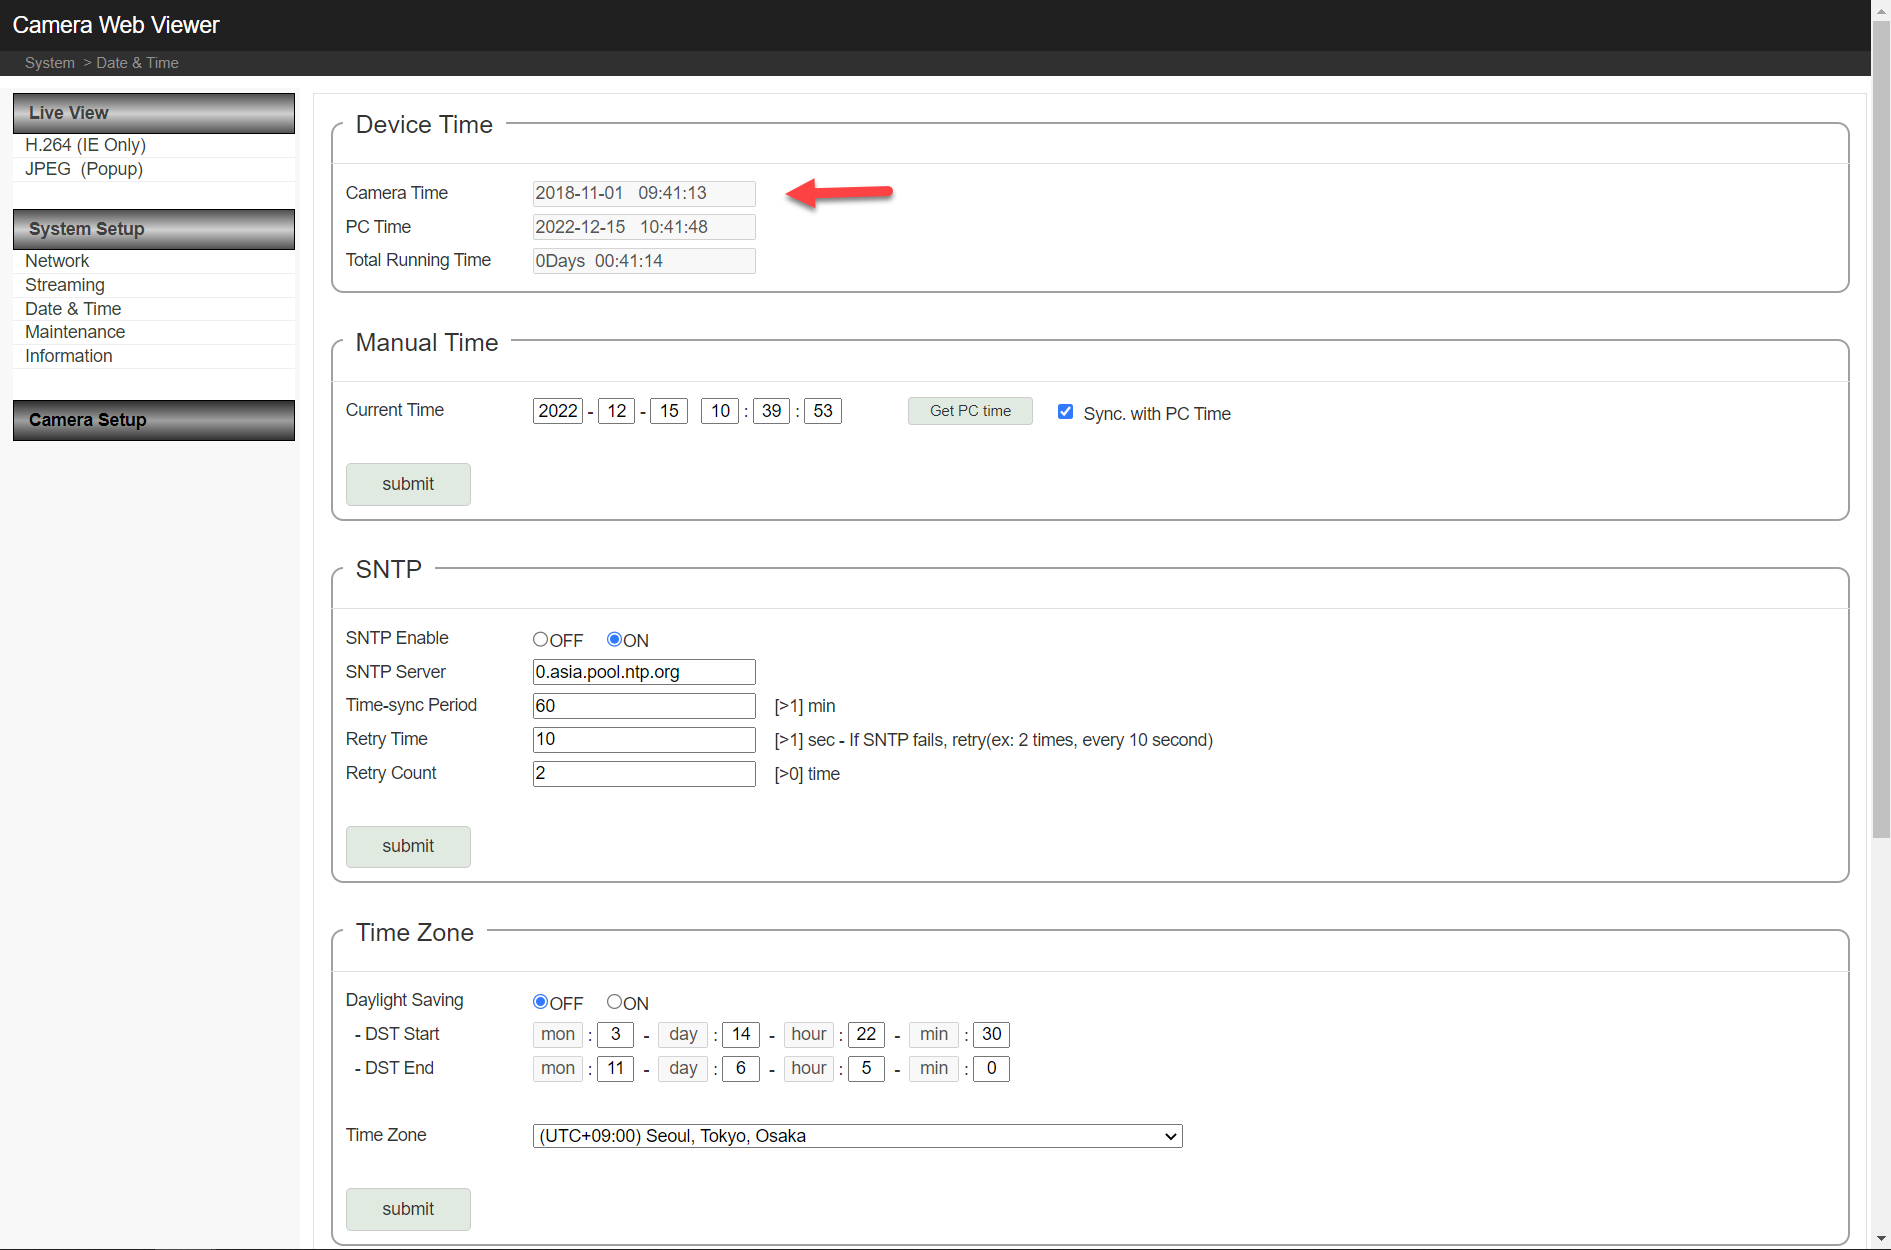Click the SNTP Server input field

point(644,672)
